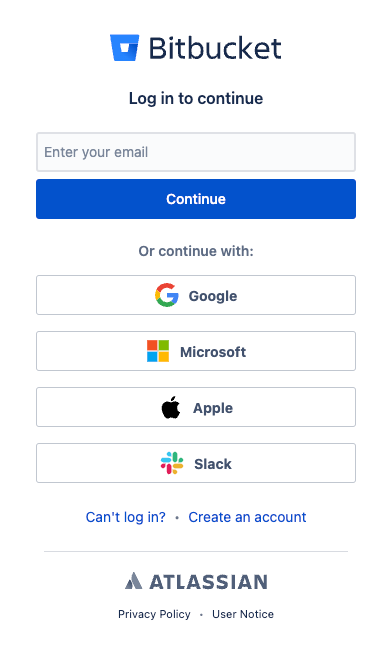Follow the Create an account link

247,517
